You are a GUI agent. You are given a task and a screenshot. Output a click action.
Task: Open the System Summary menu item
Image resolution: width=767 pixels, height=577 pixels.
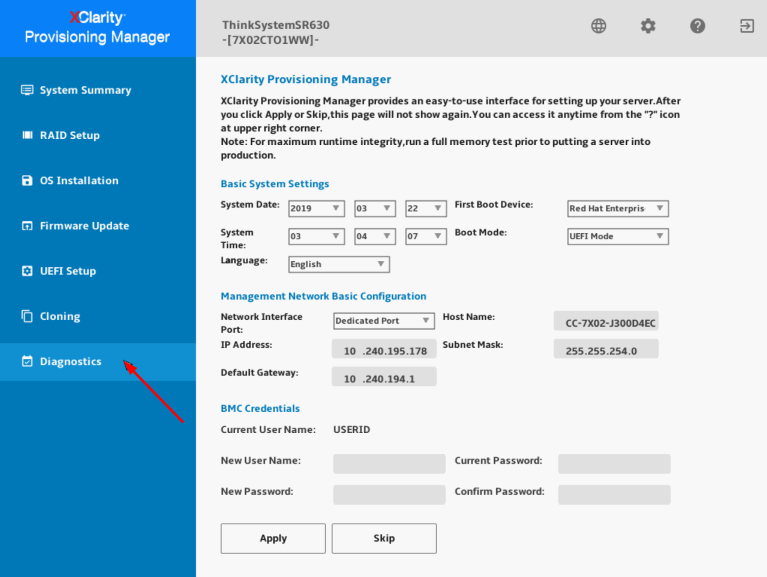pyautogui.click(x=98, y=90)
